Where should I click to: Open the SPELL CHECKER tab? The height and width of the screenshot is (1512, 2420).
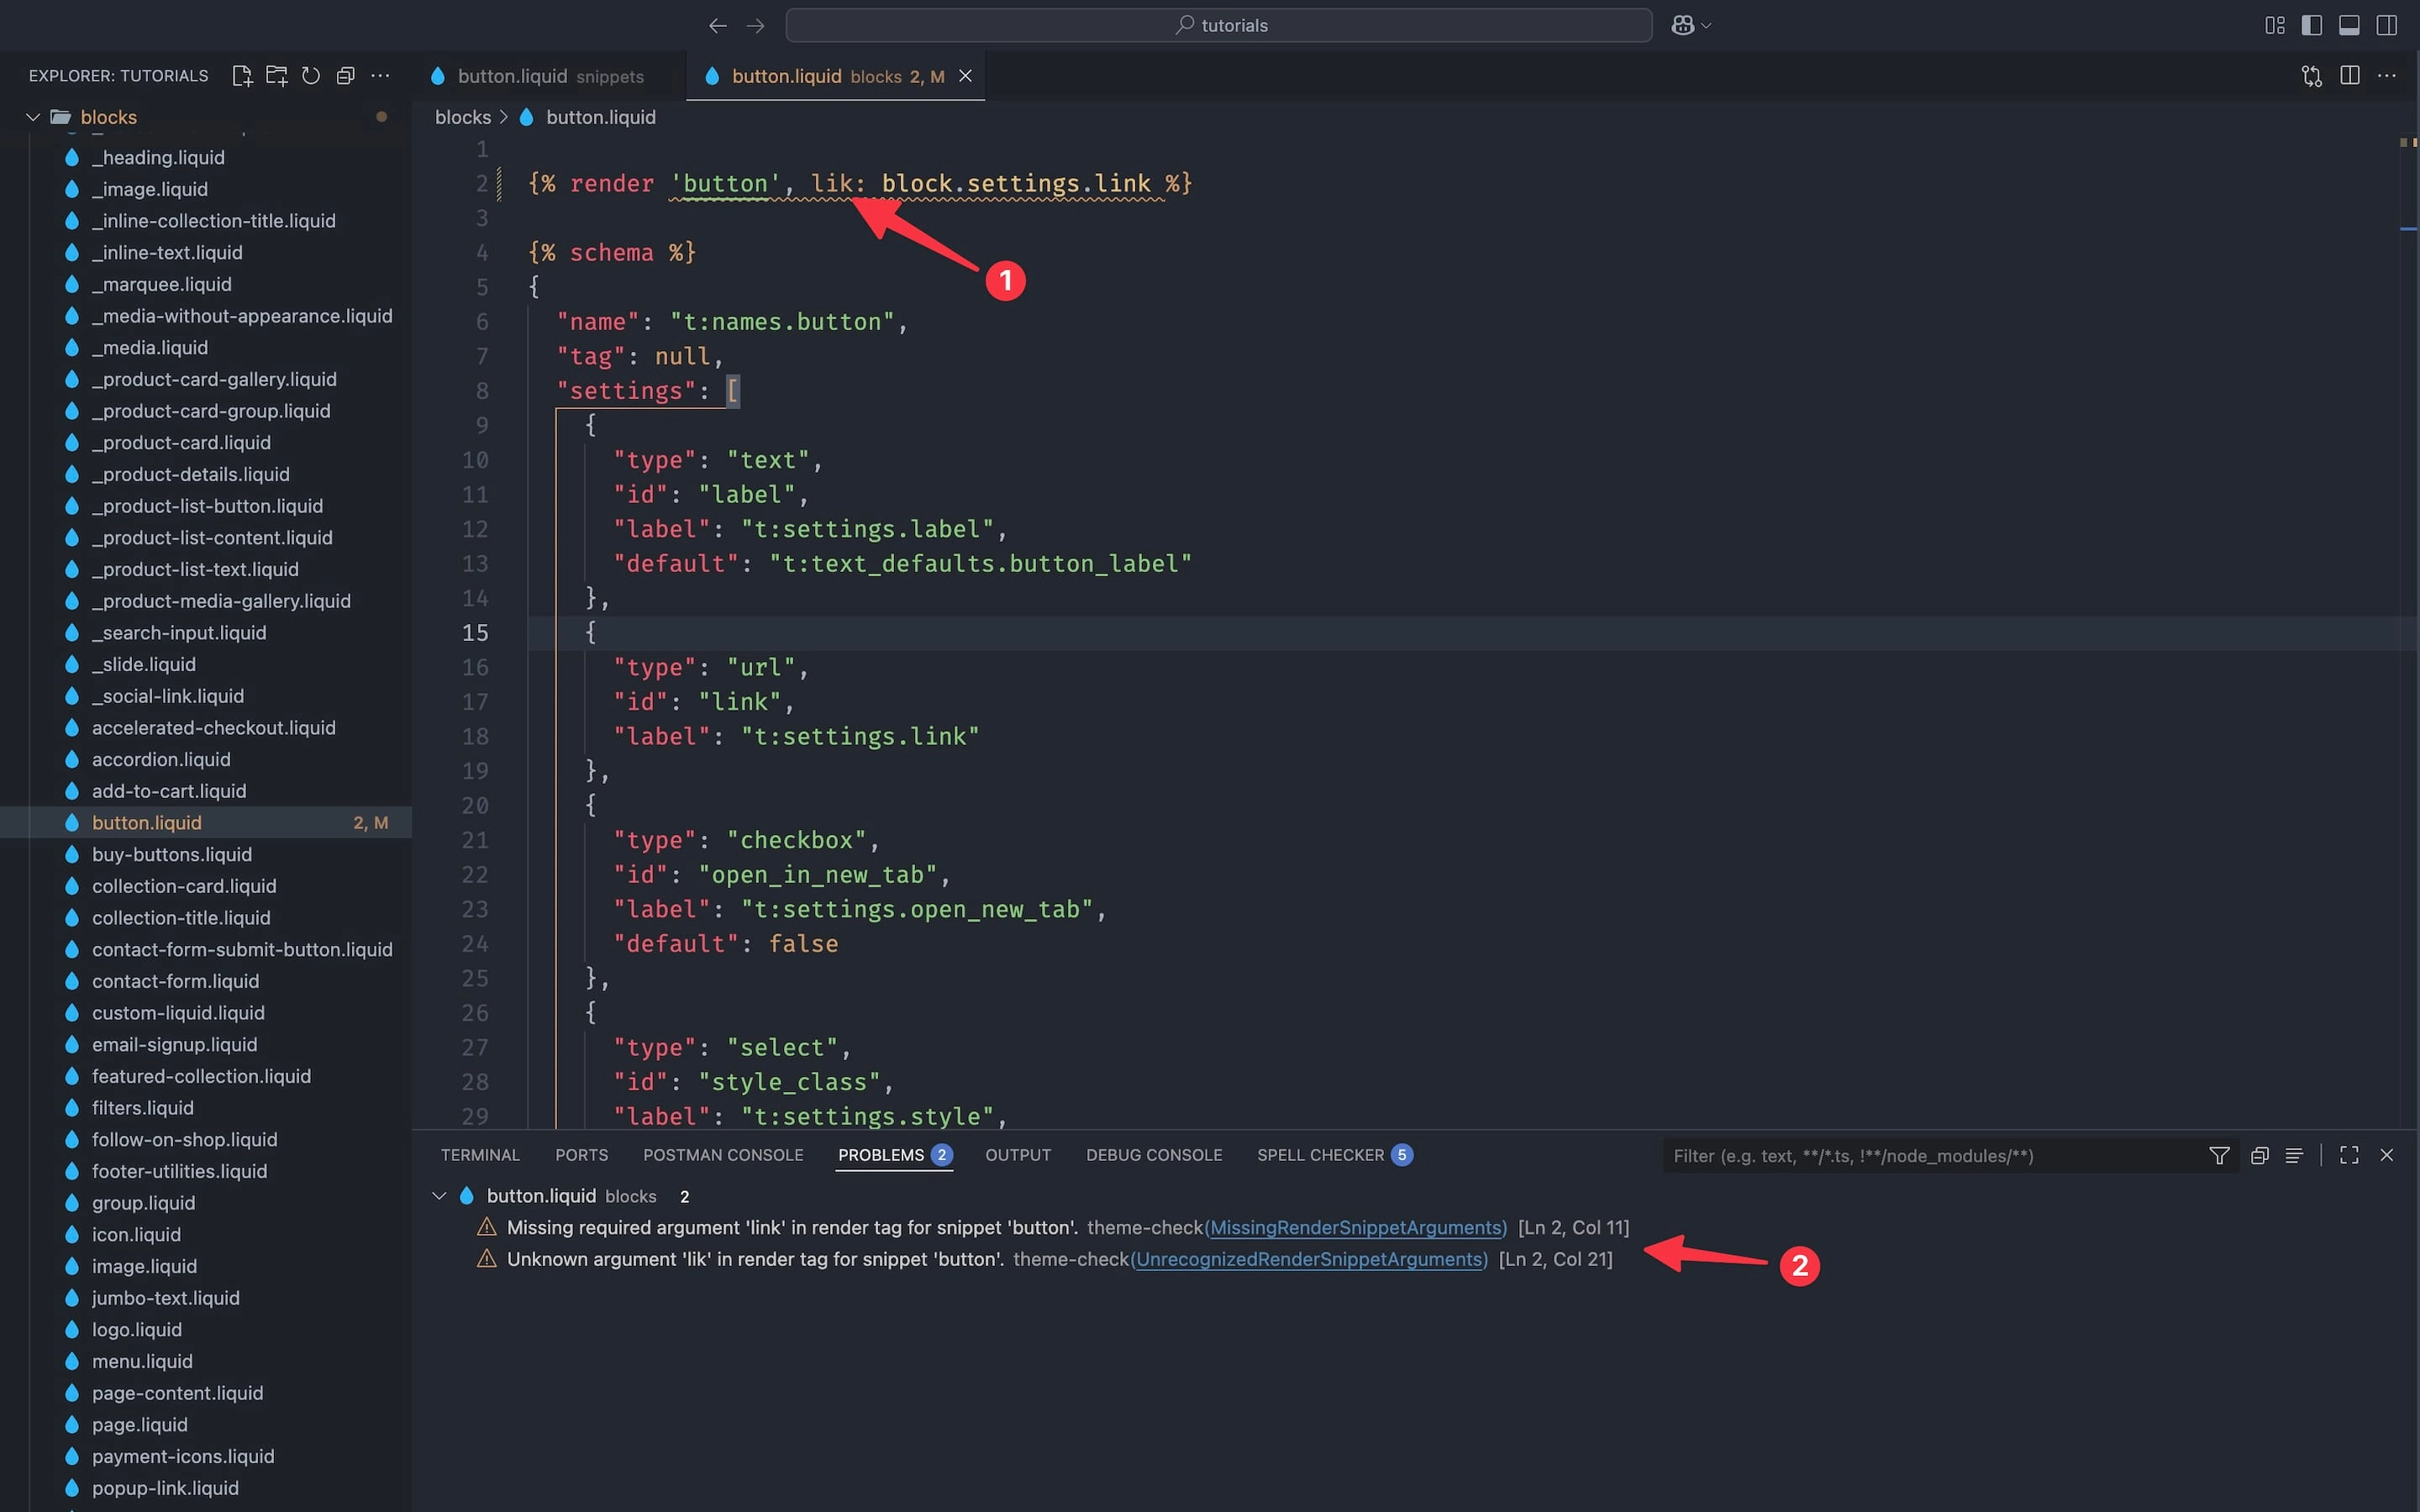pyautogui.click(x=1334, y=1155)
